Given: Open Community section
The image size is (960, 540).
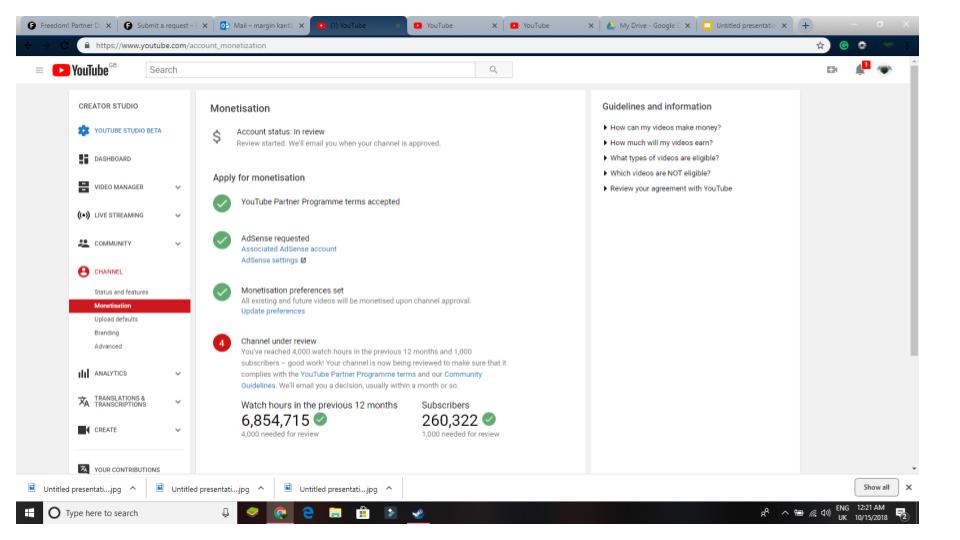Looking at the screenshot, I should [113, 243].
